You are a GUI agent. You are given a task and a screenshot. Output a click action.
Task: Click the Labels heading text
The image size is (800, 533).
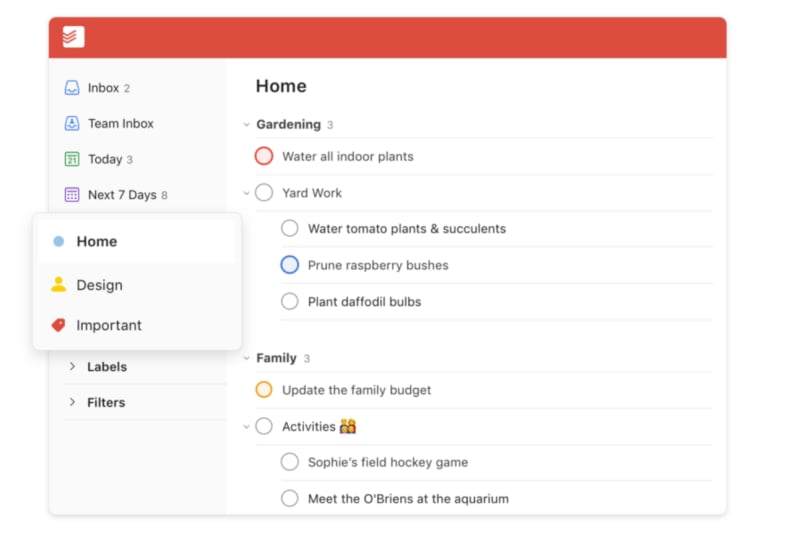107,367
